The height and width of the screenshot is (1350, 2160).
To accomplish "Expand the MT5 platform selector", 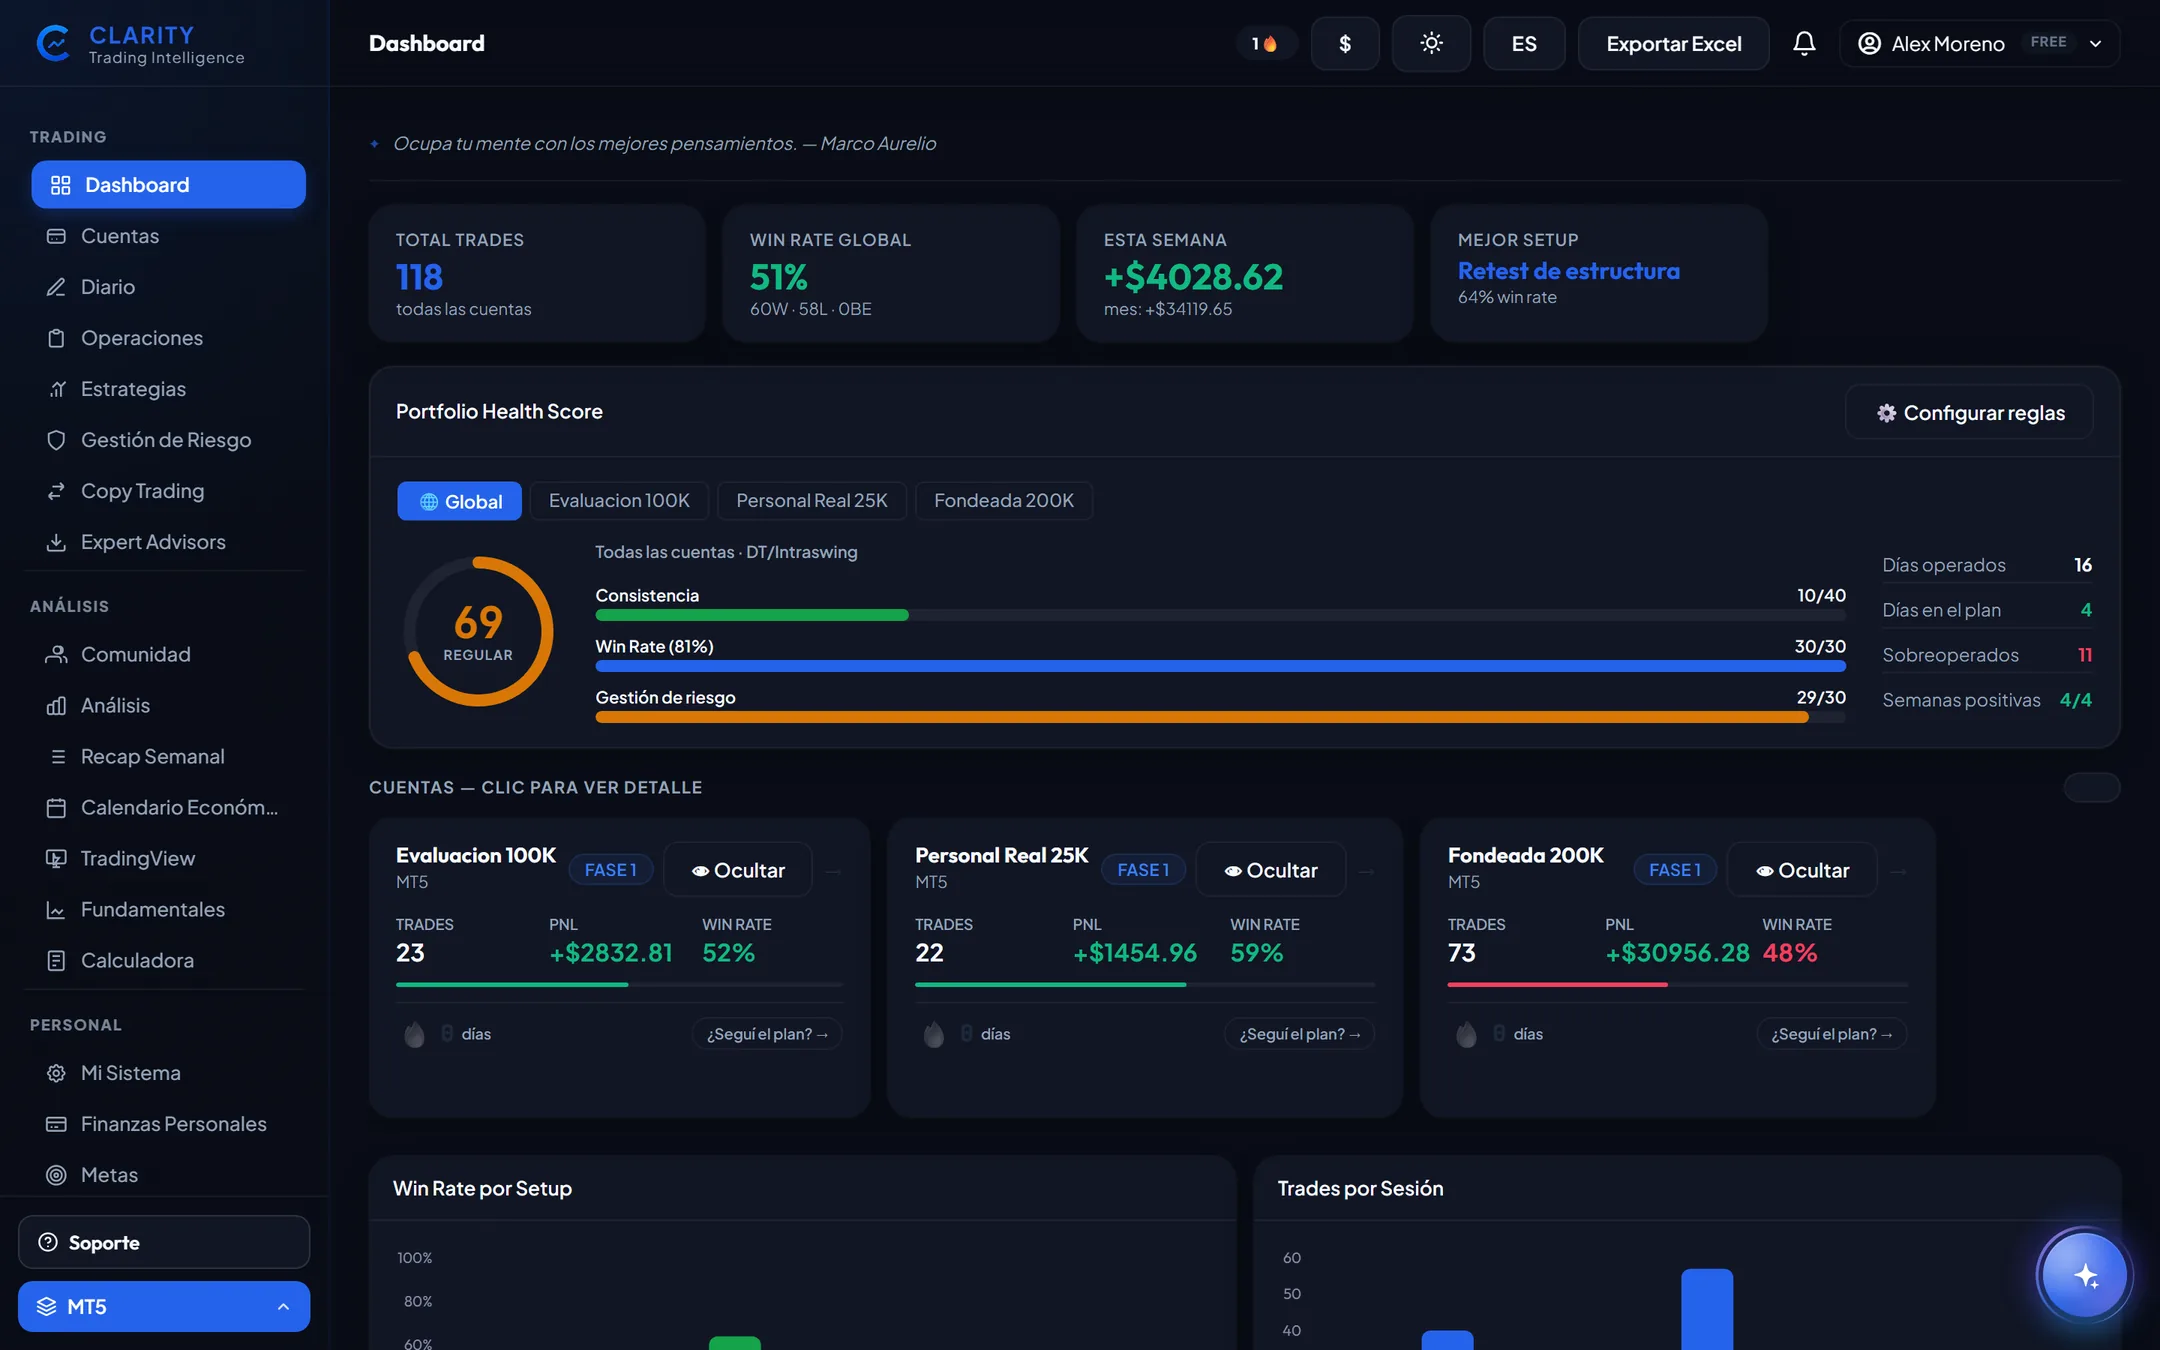I will pyautogui.click(x=164, y=1306).
